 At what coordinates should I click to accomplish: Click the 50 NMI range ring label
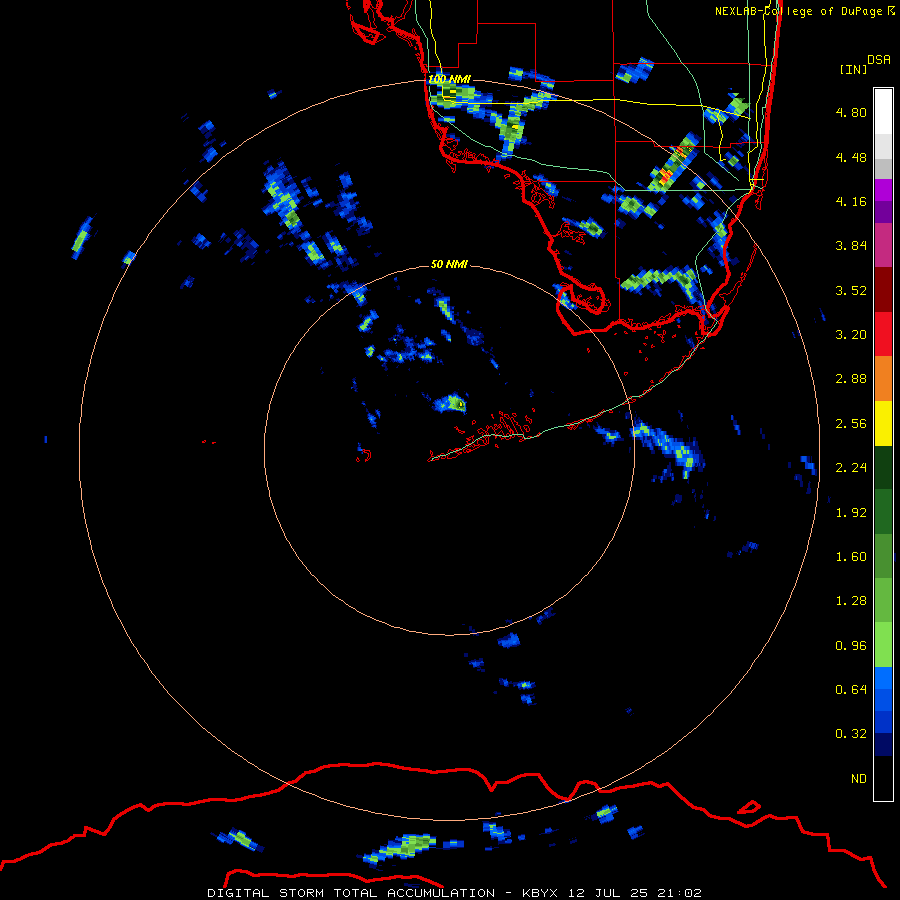click(449, 264)
